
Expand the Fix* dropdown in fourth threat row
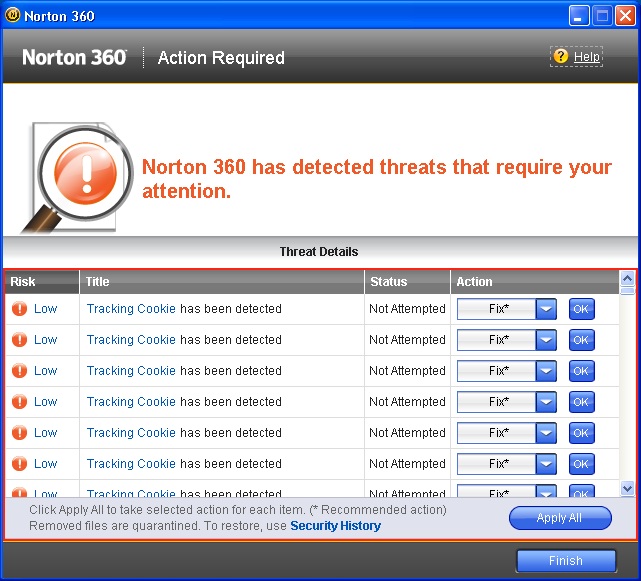[x=546, y=402]
